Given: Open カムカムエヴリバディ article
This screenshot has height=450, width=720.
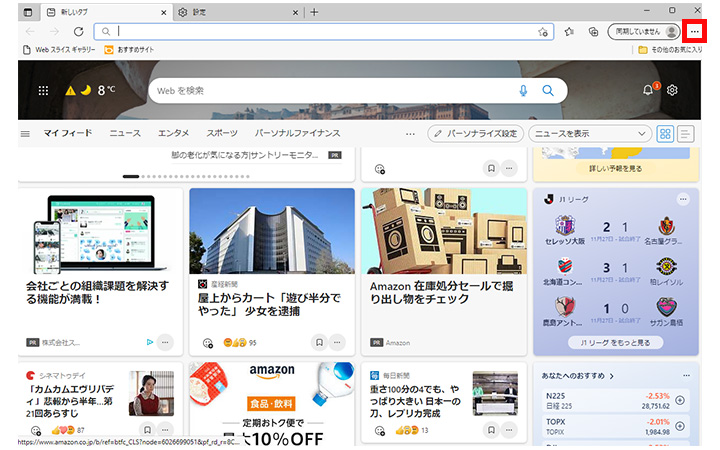Looking at the screenshot, I should pyautogui.click(x=70, y=401).
